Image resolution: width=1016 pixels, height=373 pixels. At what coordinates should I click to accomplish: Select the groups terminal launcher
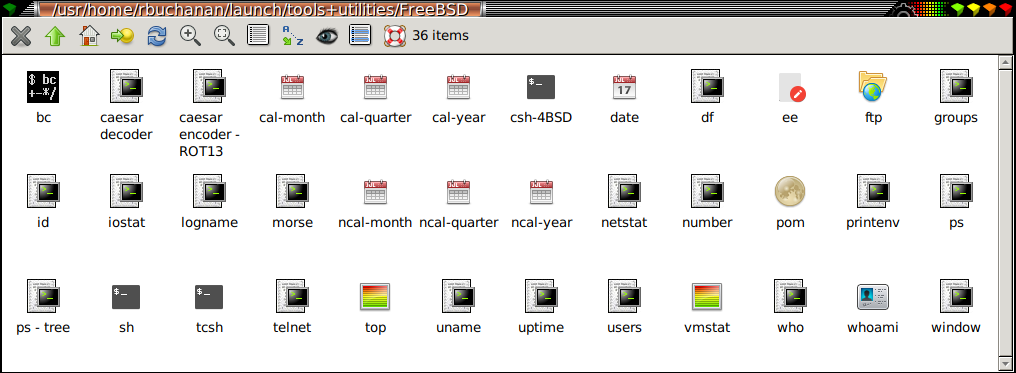[x=956, y=86]
